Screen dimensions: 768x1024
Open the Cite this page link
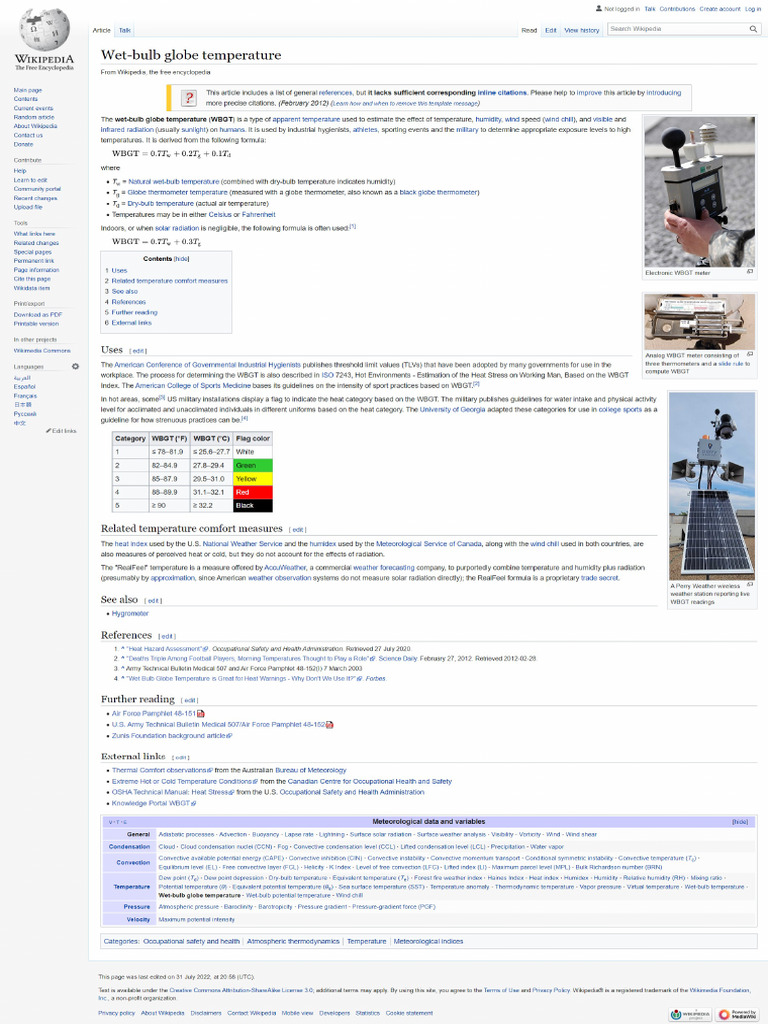(32, 279)
